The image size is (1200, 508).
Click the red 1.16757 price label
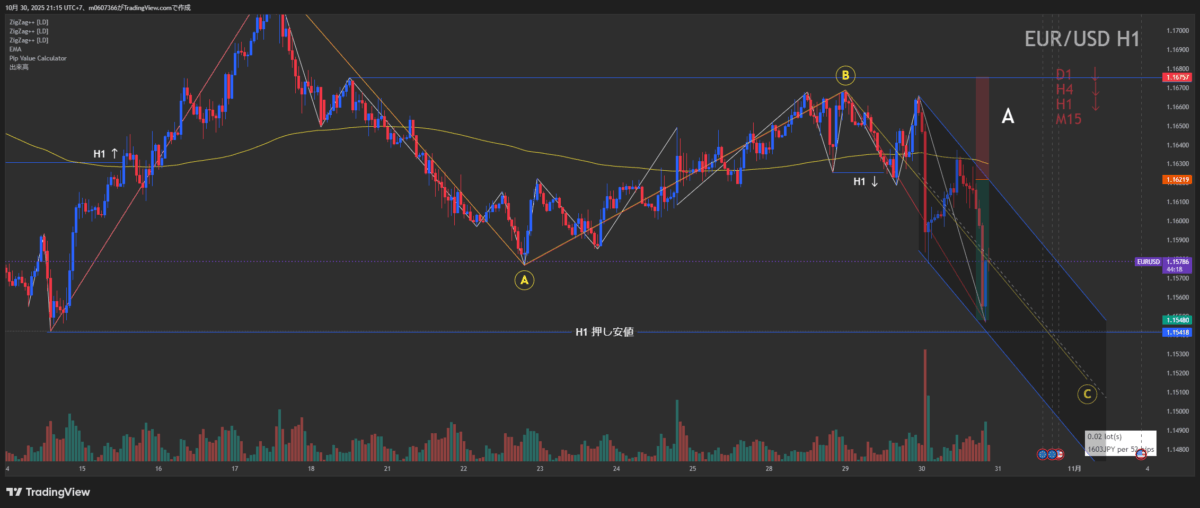1174,77
